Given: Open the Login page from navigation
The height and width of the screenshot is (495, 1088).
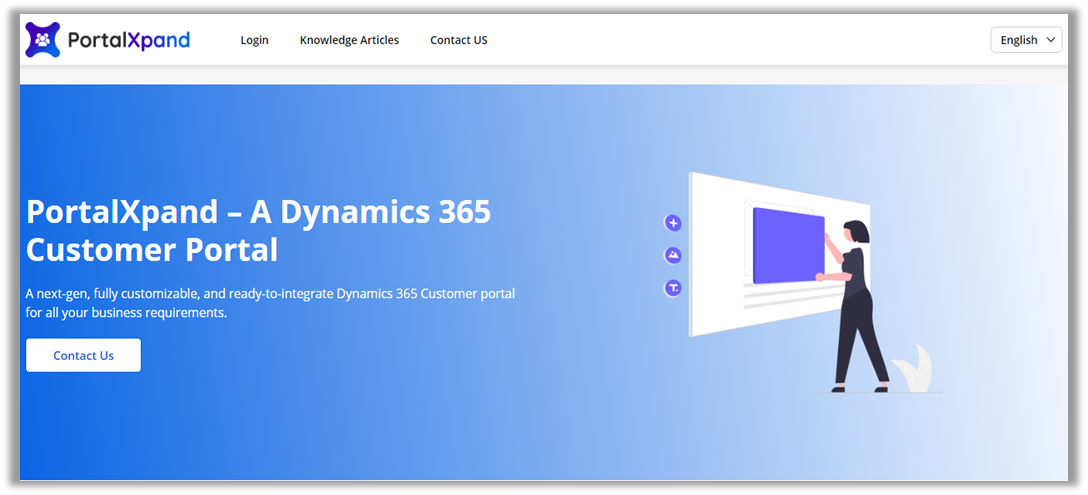Looking at the screenshot, I should coord(254,40).
